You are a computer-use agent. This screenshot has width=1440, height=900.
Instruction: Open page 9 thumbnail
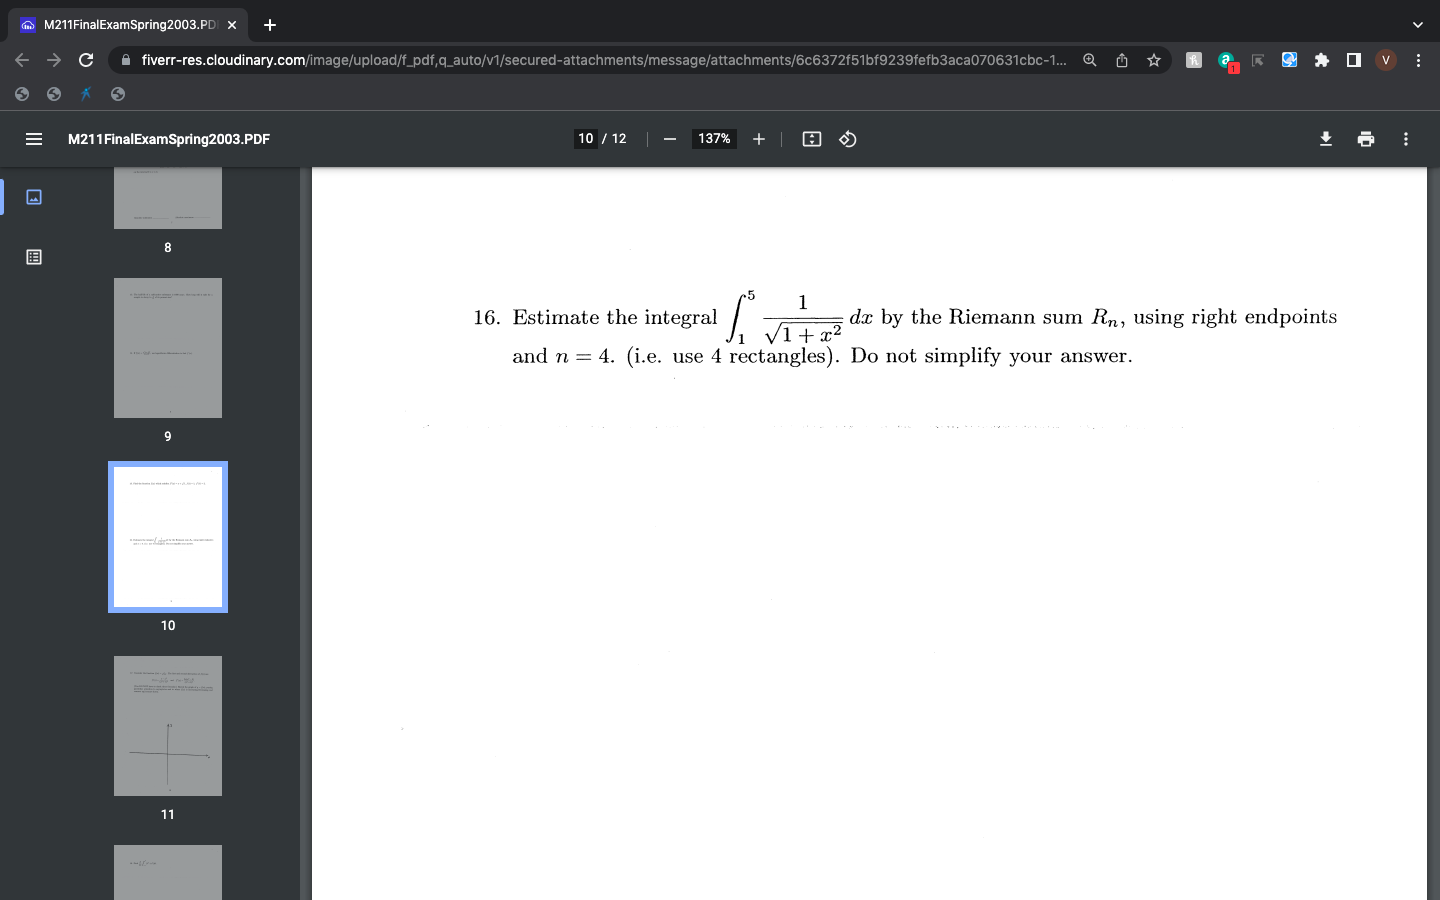click(x=168, y=348)
